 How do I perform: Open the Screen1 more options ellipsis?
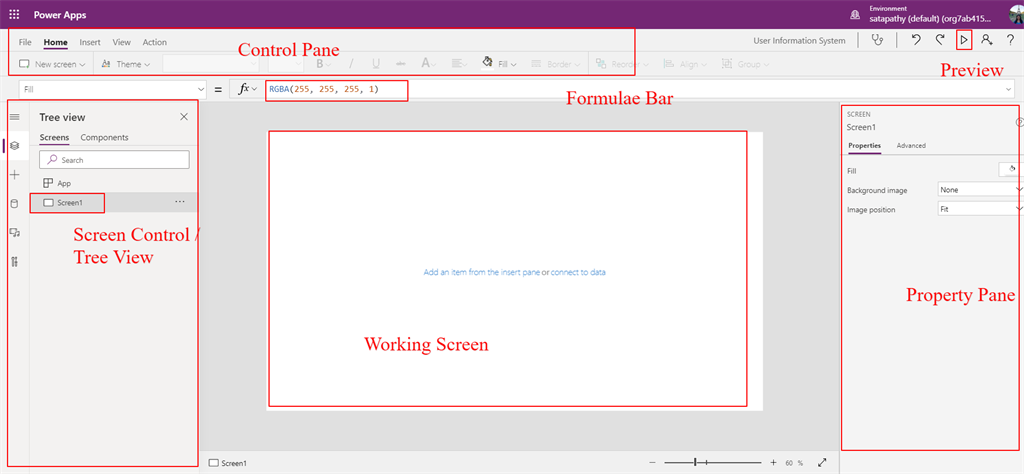[x=180, y=202]
